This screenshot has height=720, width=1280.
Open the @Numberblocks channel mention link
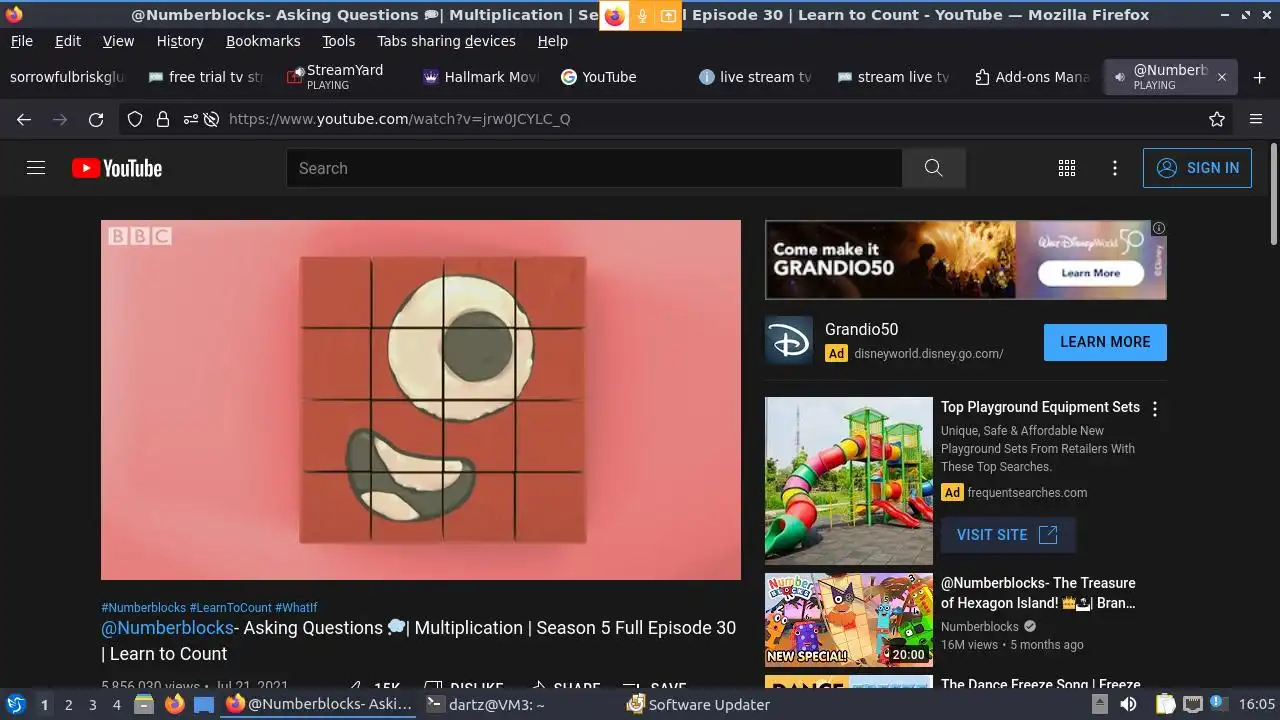click(x=167, y=628)
